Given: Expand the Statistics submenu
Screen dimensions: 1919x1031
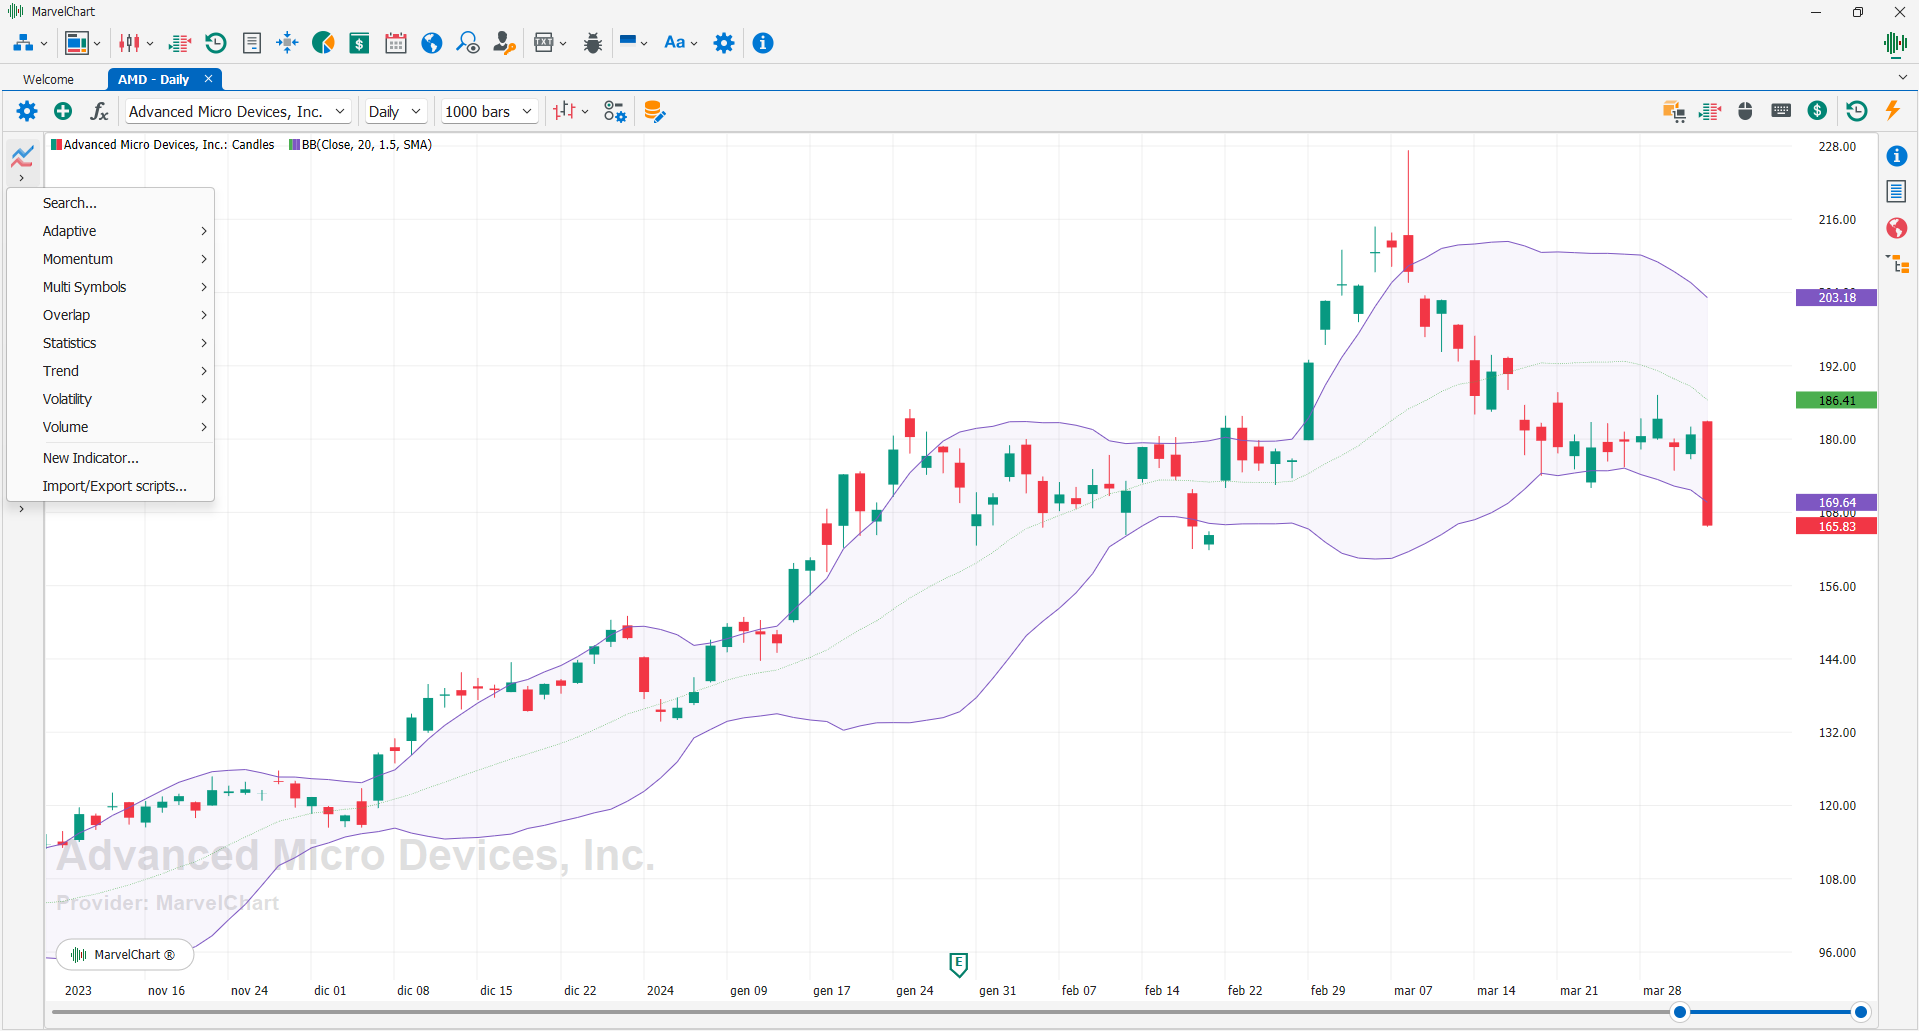Looking at the screenshot, I should 111,343.
